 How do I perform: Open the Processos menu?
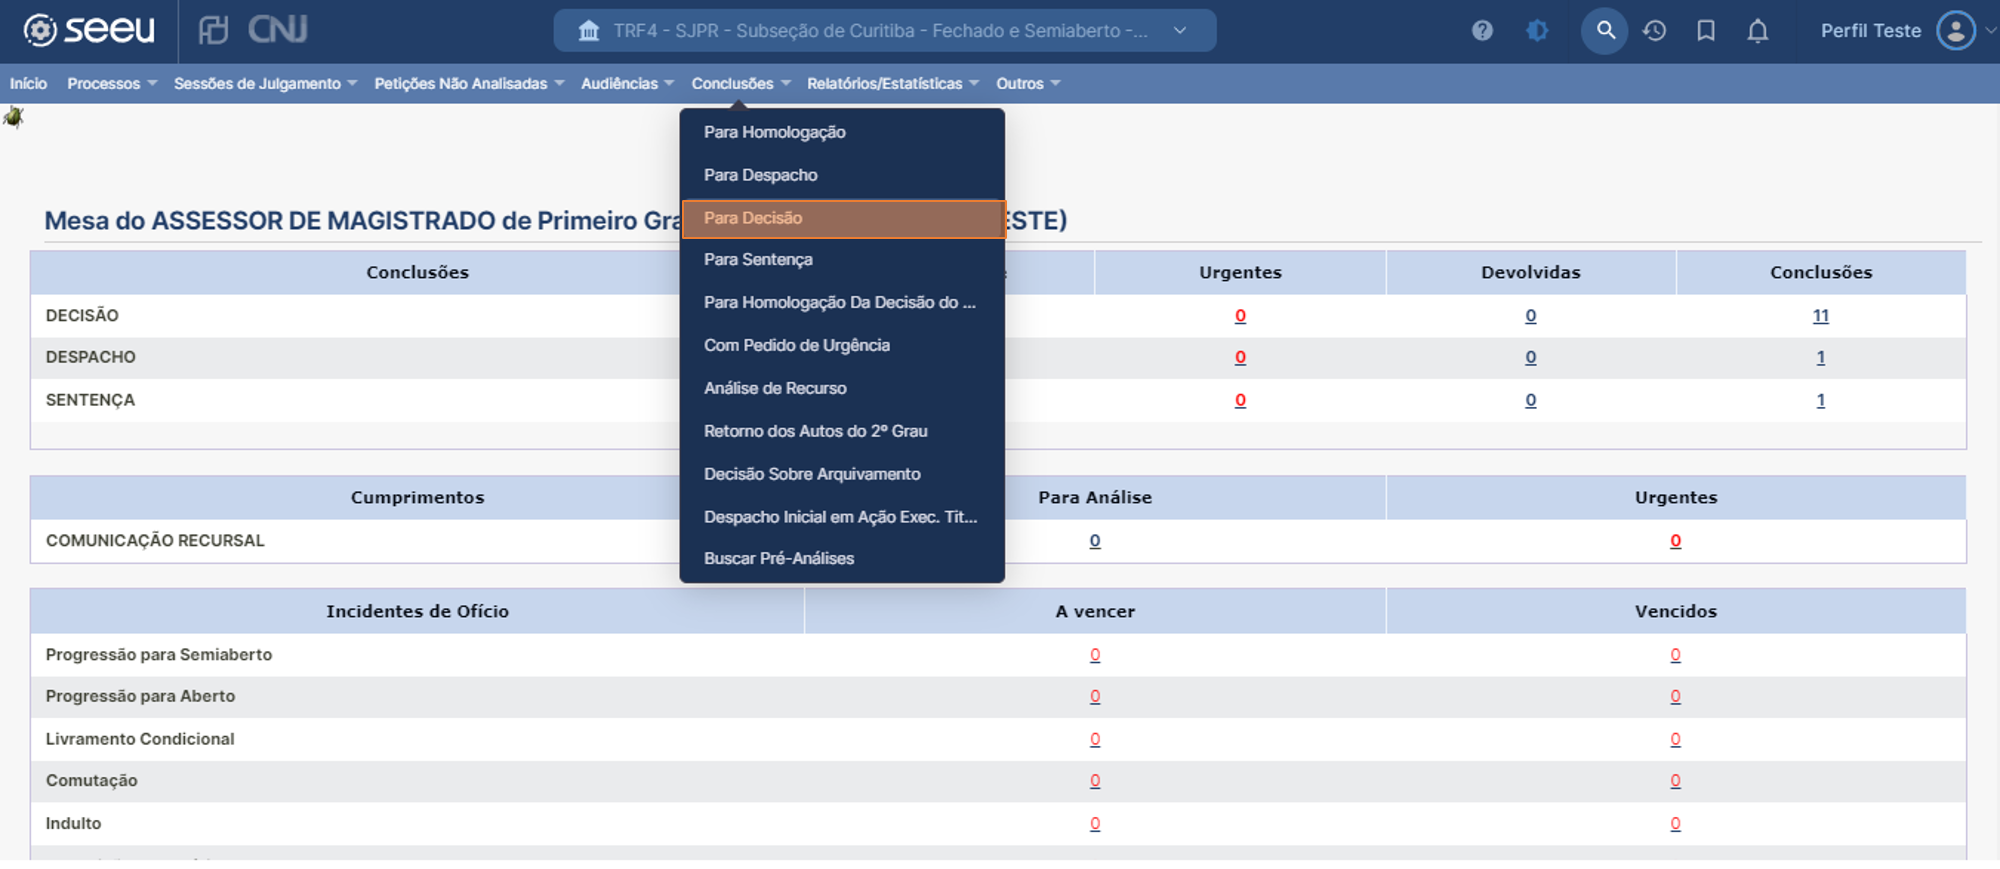point(112,84)
